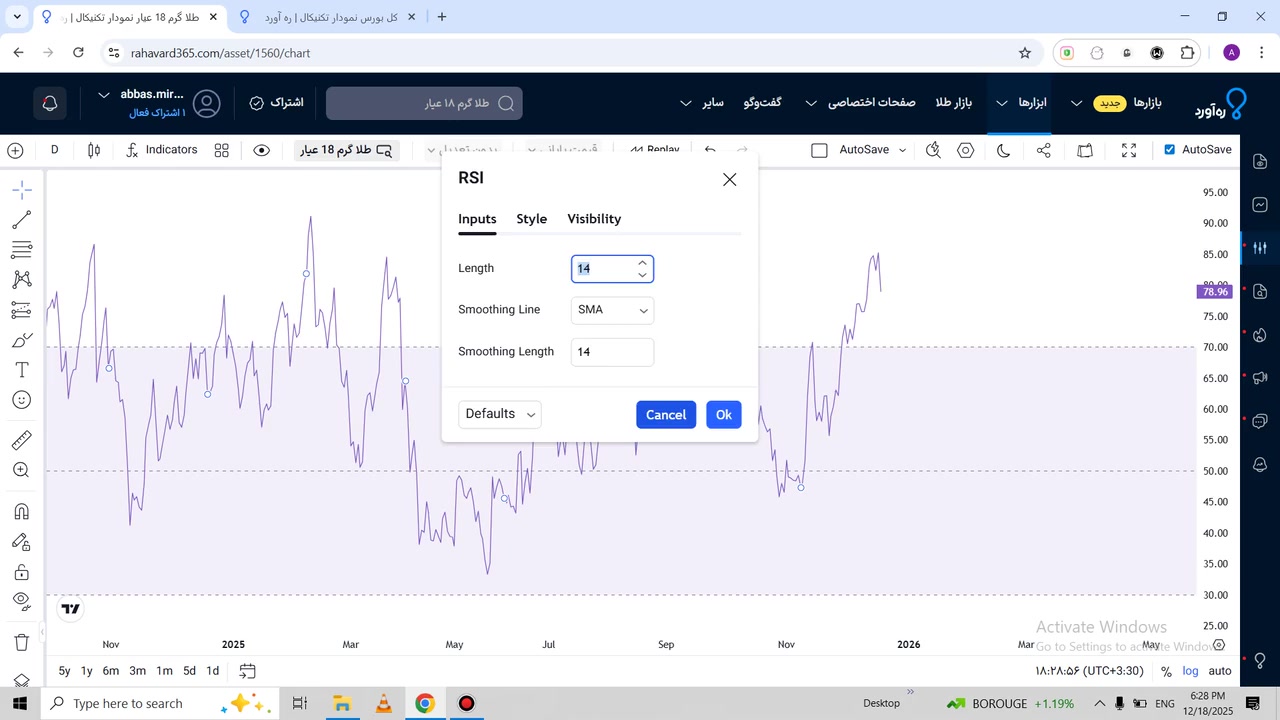Select the trend line drawing tool

pyautogui.click(x=21, y=220)
